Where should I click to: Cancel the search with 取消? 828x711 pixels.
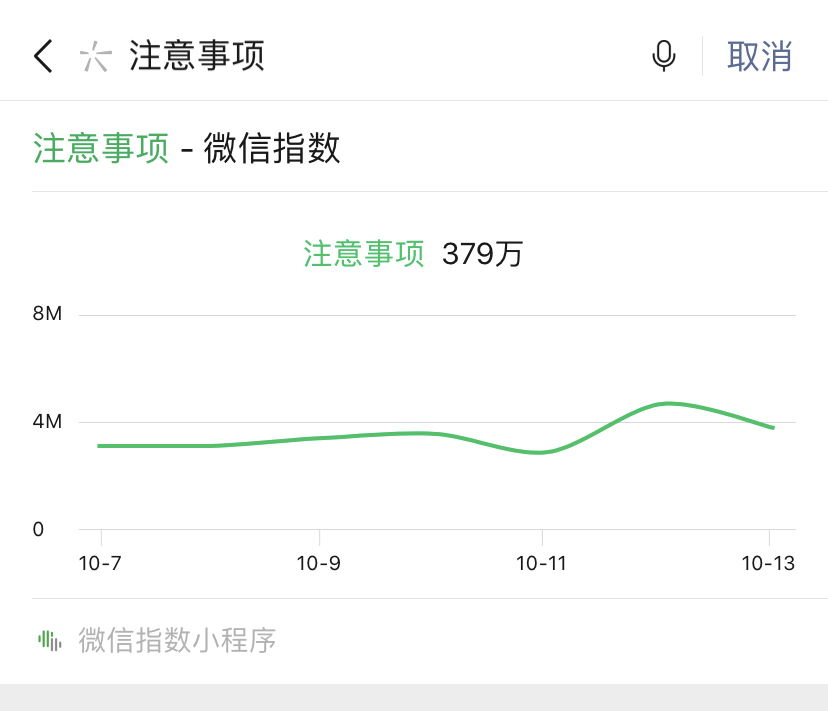pos(759,56)
